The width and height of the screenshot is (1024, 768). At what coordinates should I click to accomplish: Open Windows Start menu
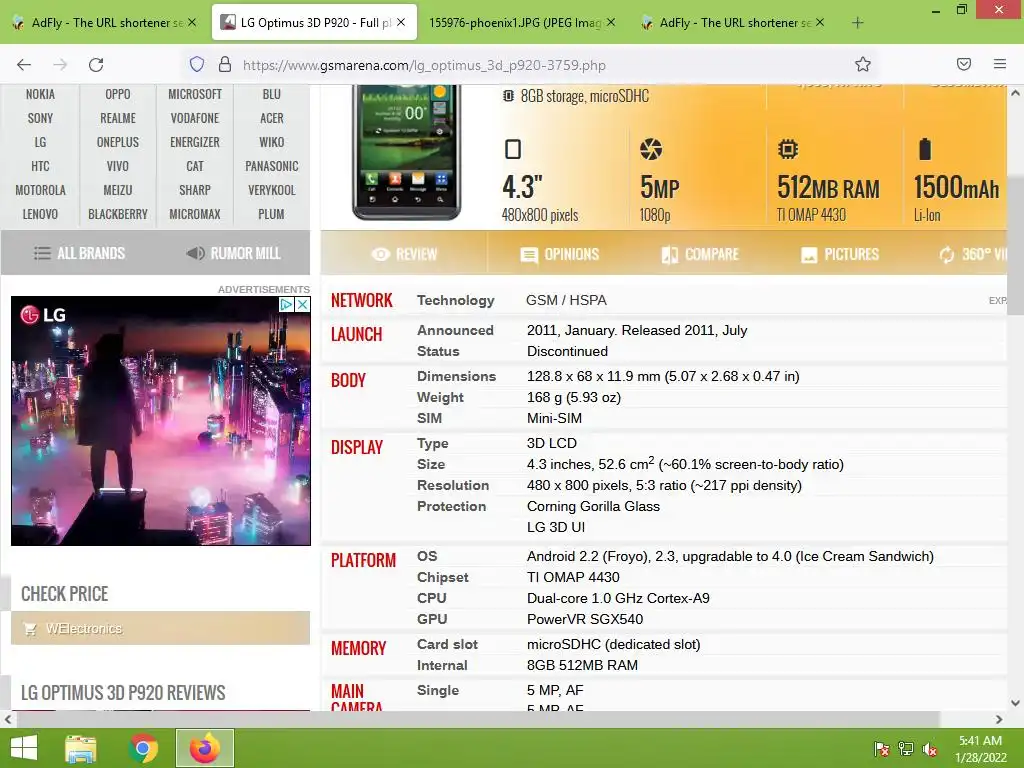click(24, 748)
